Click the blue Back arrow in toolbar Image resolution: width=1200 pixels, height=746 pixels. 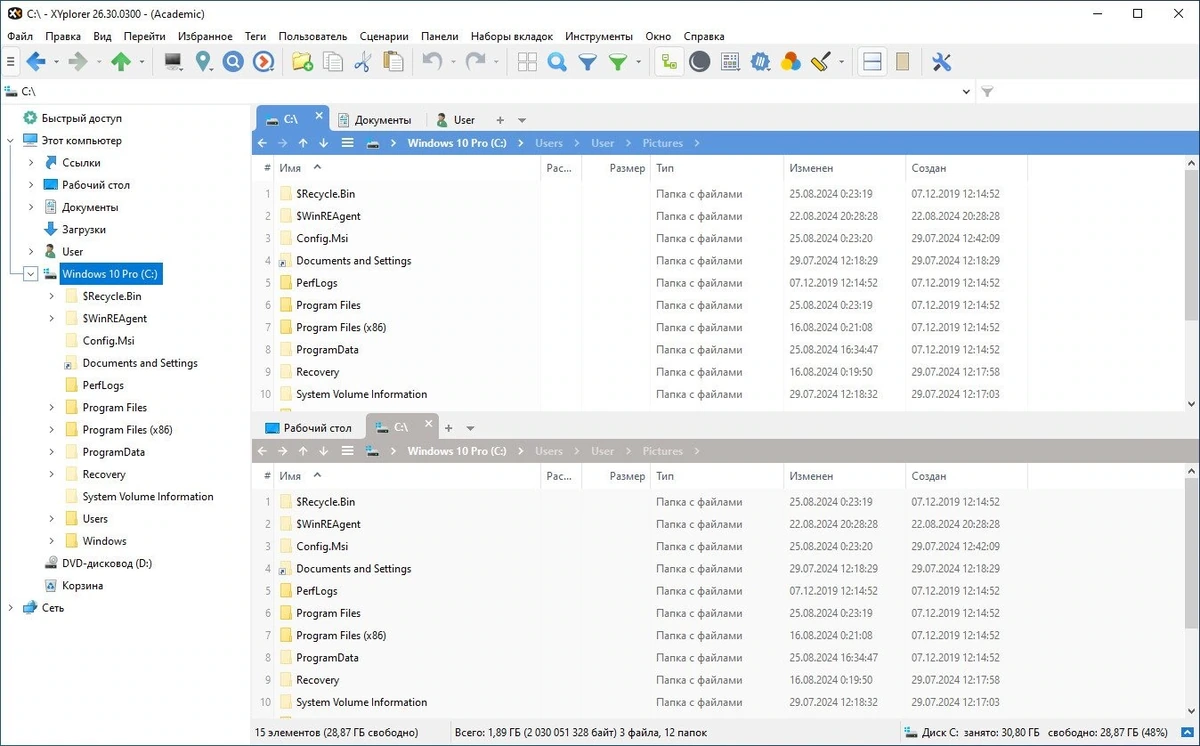click(x=36, y=62)
